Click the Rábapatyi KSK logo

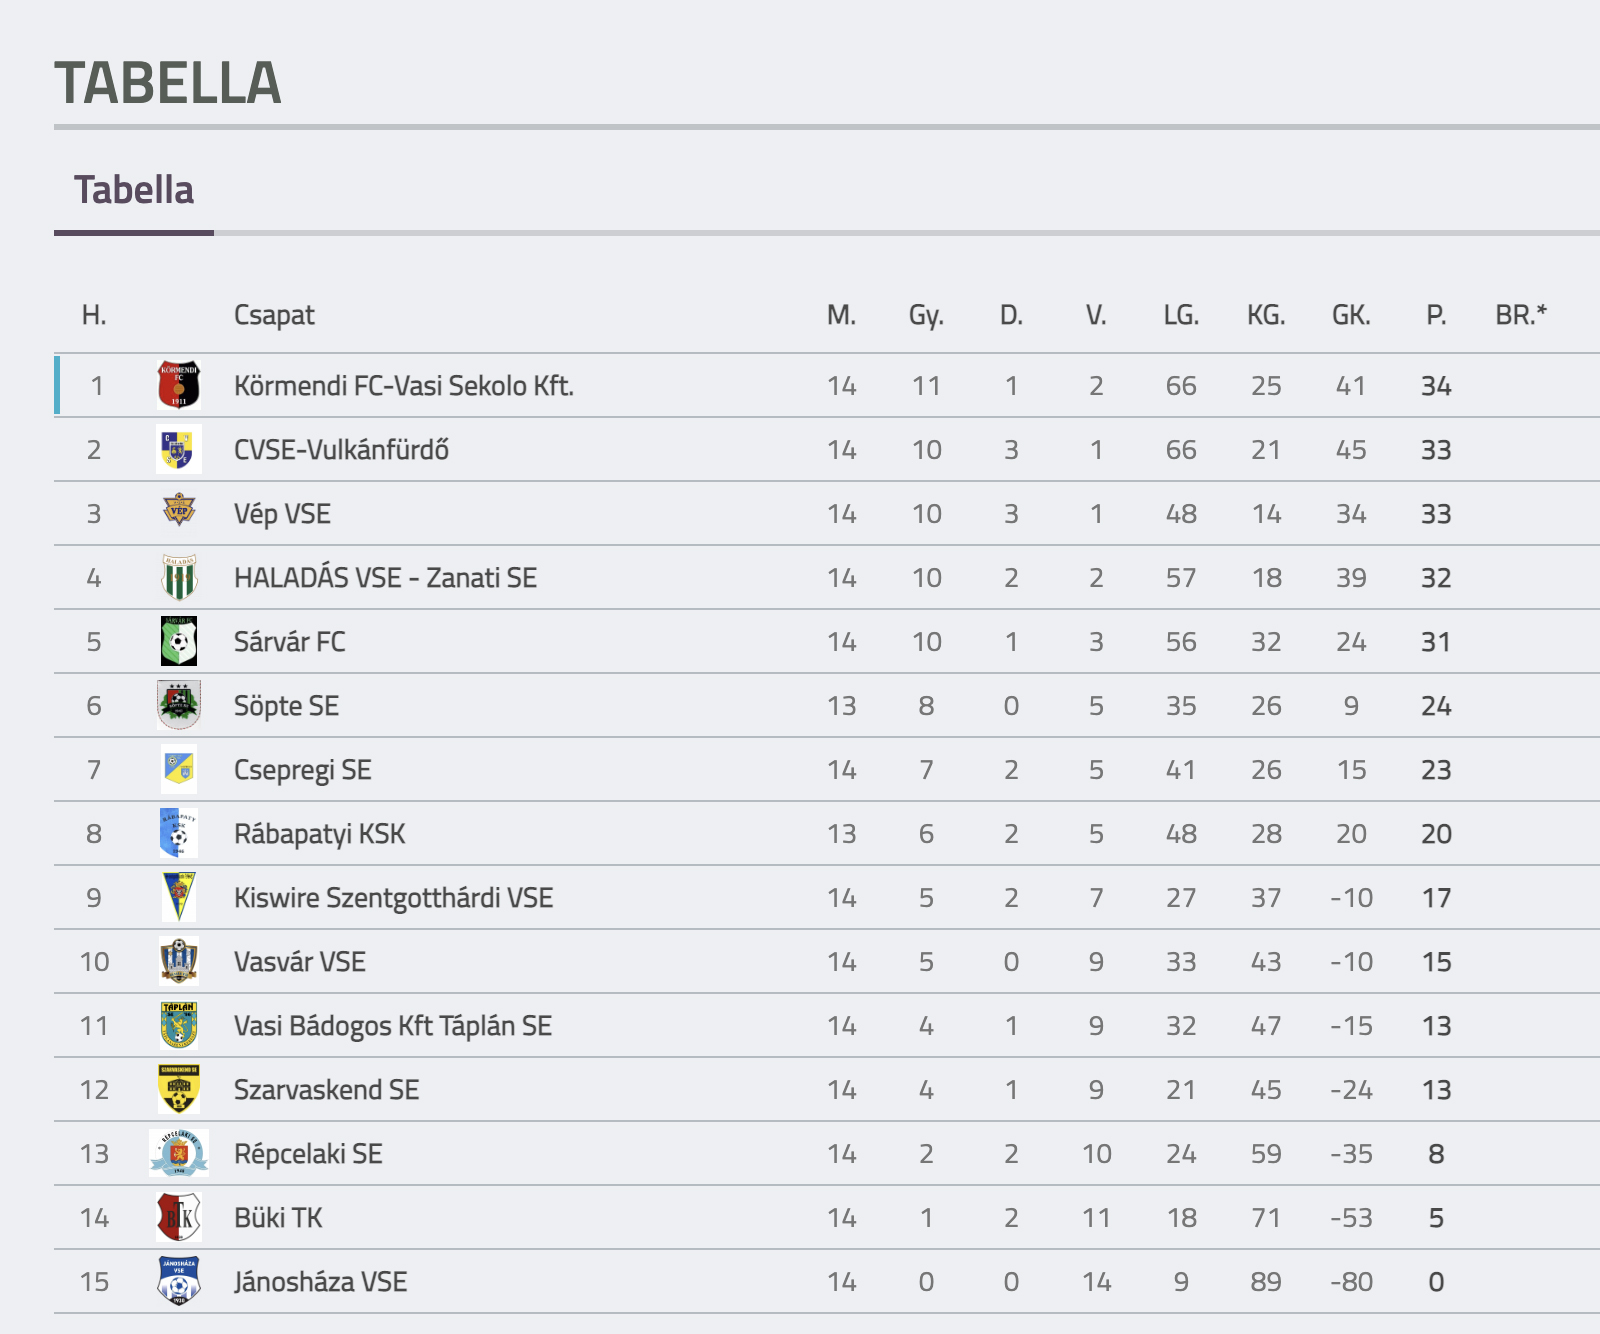[179, 833]
